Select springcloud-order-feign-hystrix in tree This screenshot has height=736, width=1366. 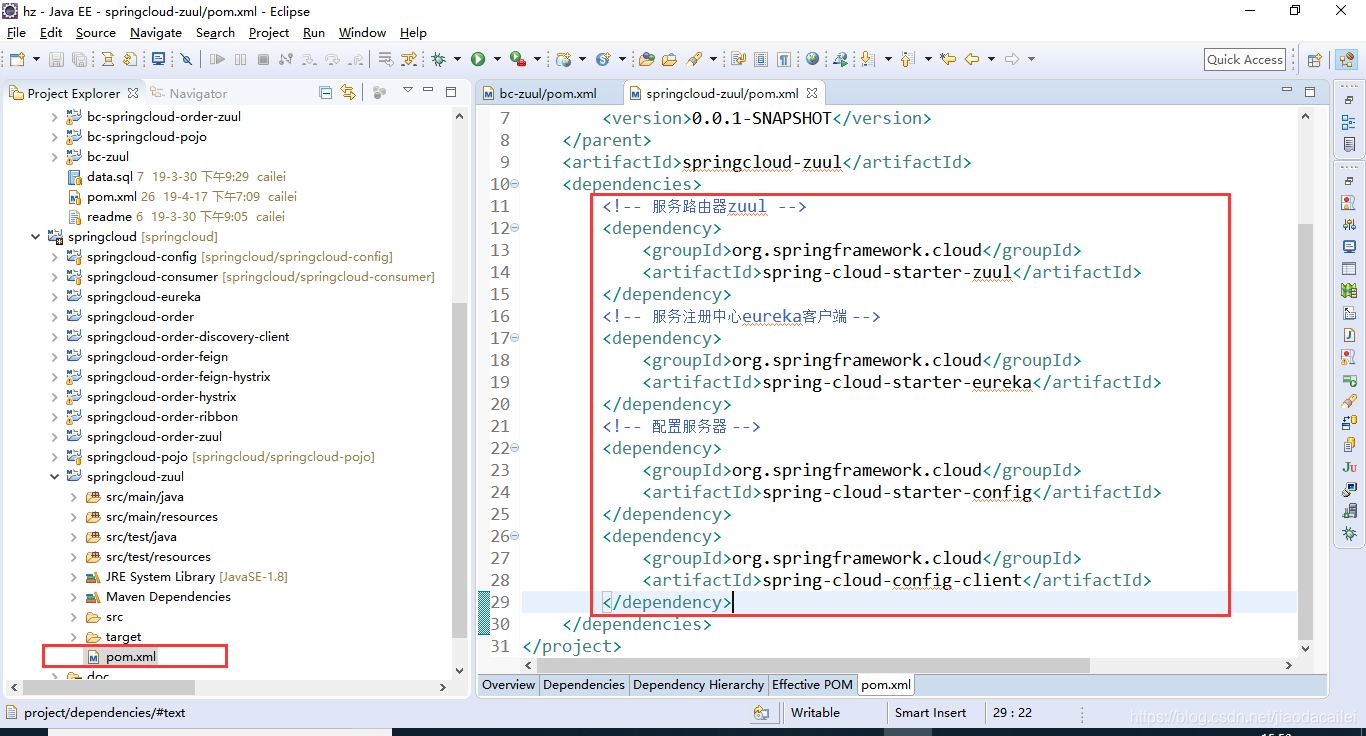(x=178, y=377)
